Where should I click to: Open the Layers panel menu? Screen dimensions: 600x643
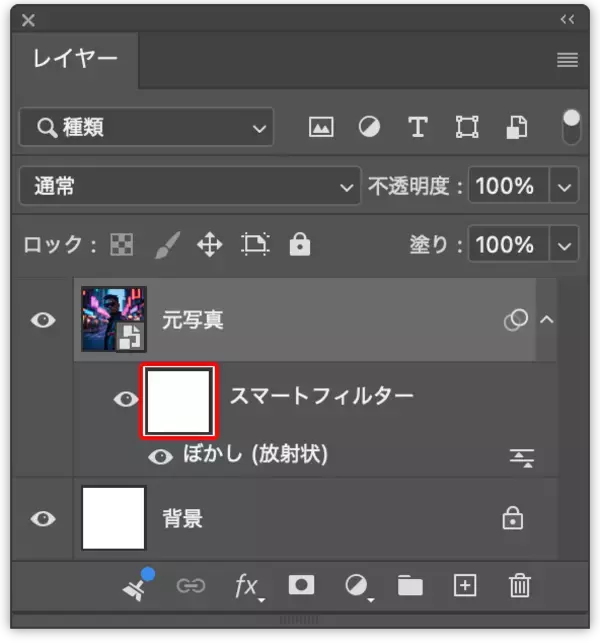(568, 60)
